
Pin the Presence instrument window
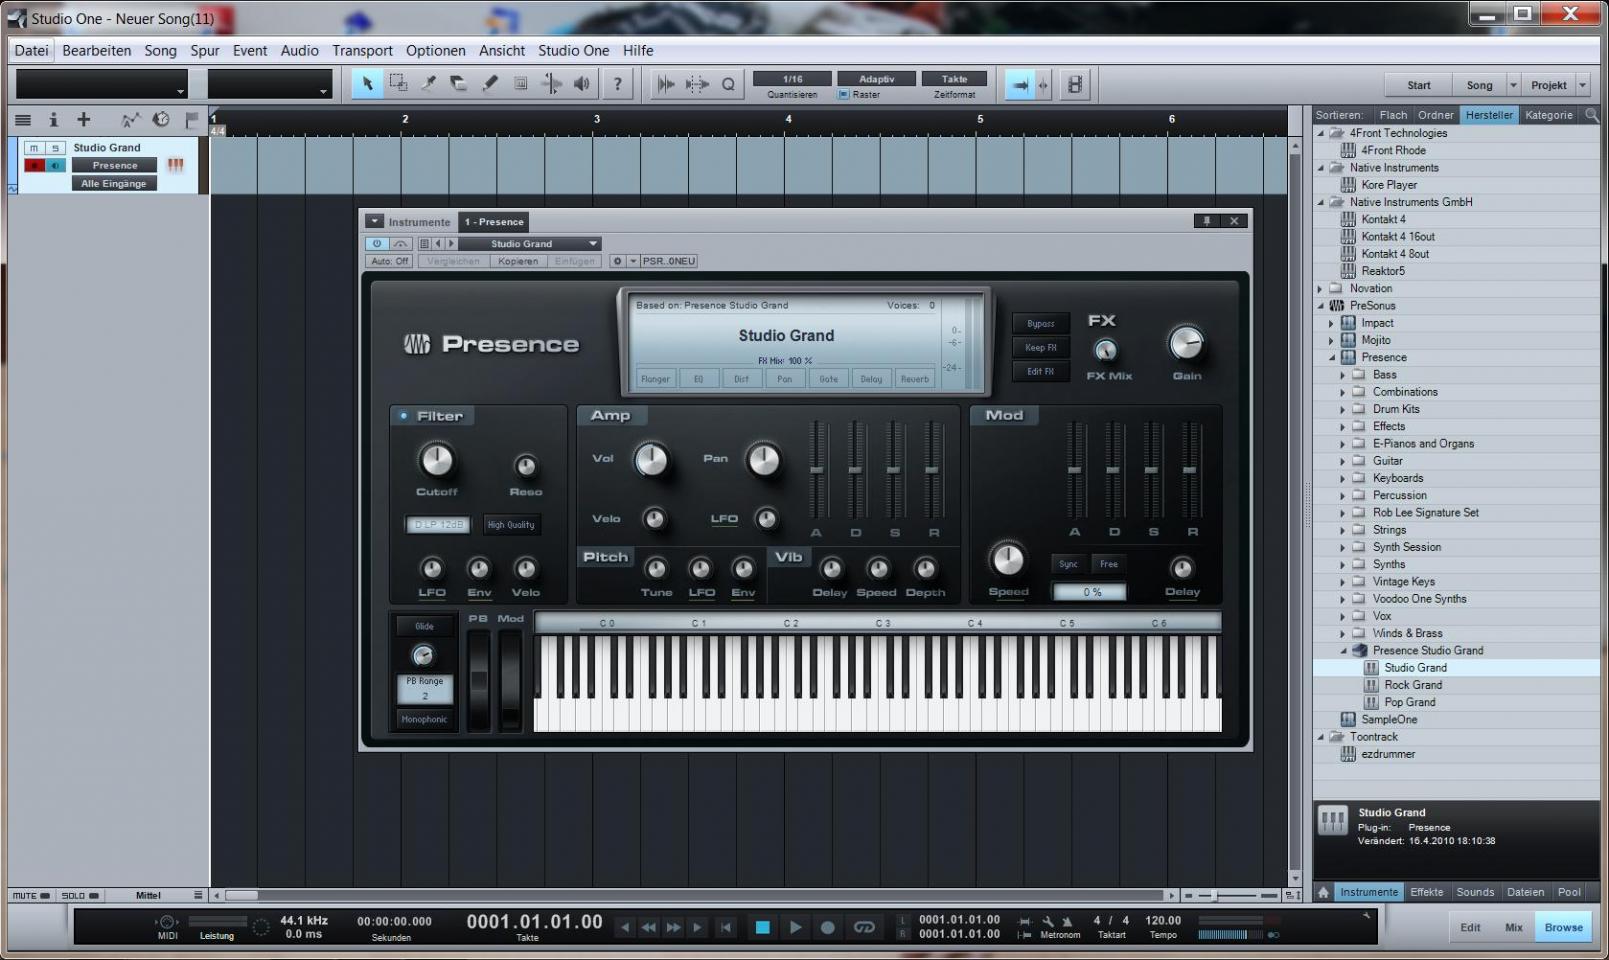pos(1207,221)
